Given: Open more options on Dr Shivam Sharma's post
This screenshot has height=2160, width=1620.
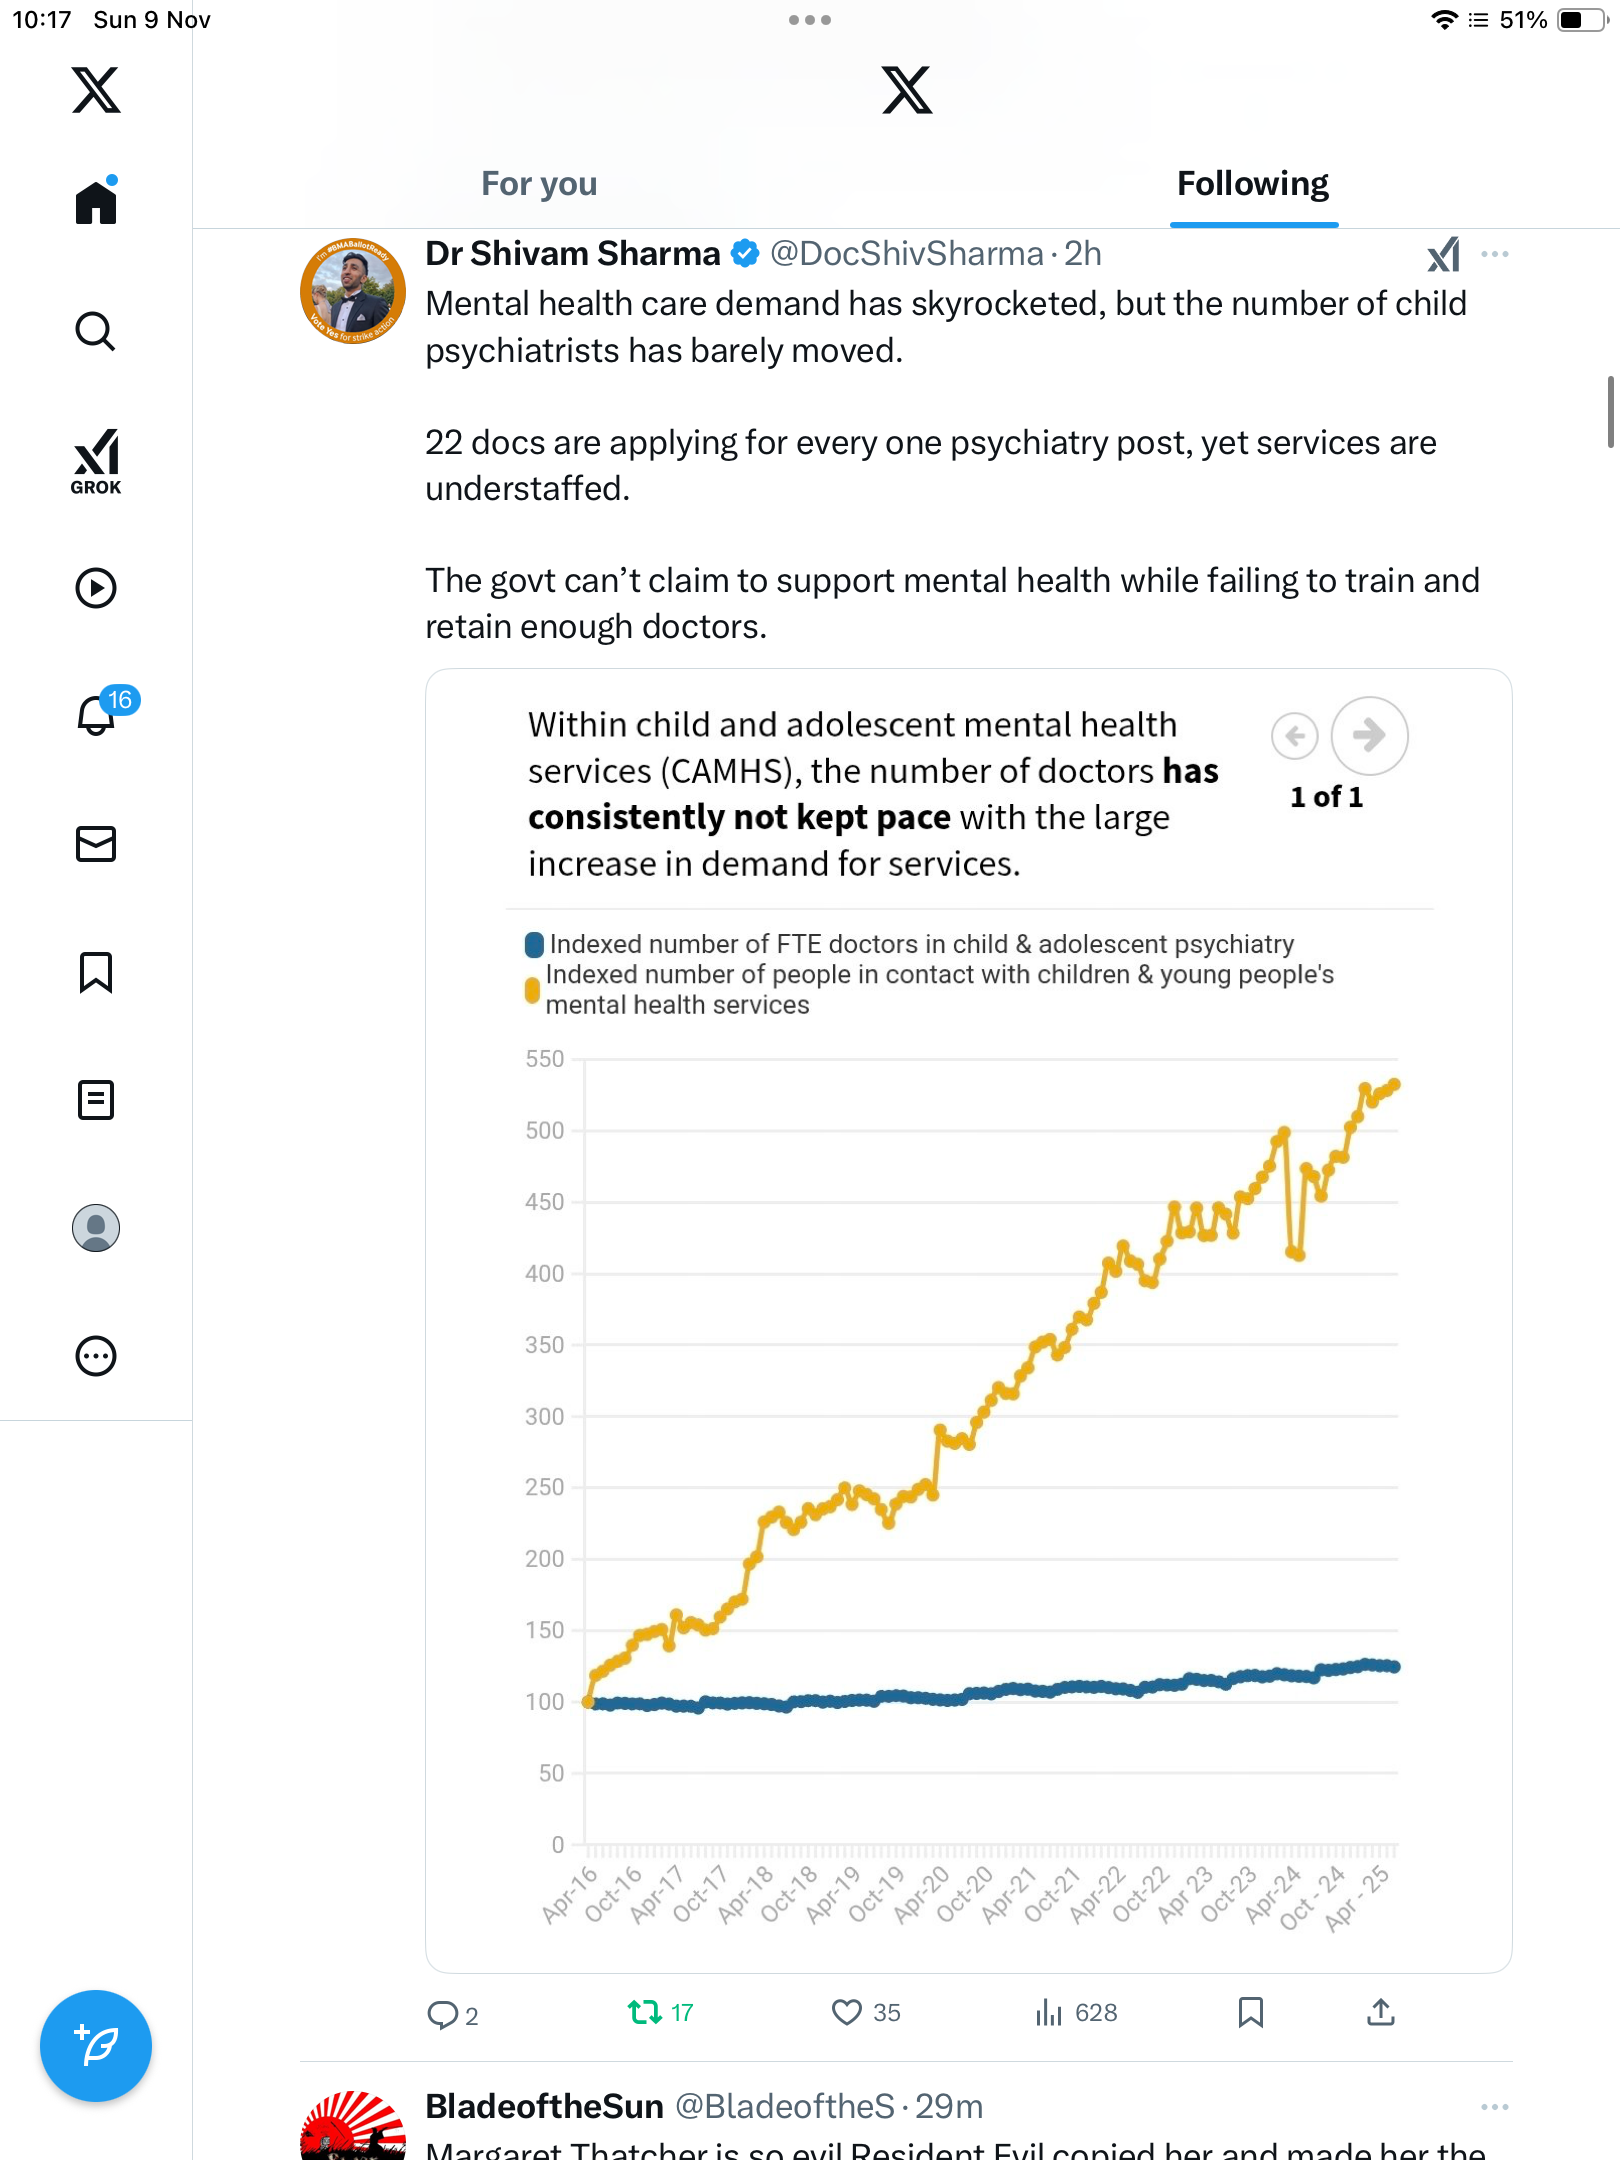Looking at the screenshot, I should tap(1494, 255).
